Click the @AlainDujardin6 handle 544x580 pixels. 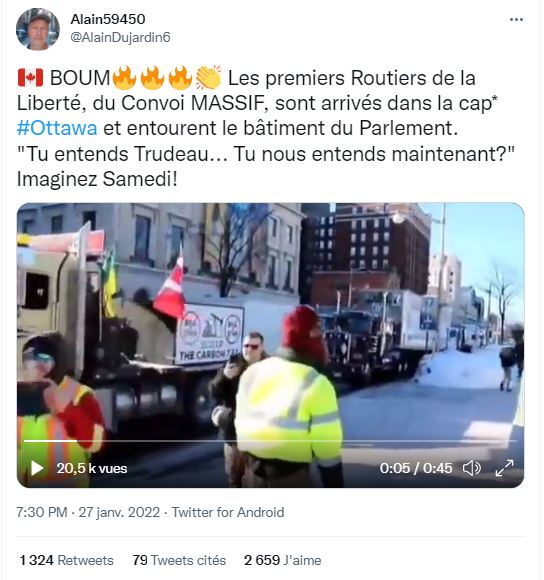[120, 37]
